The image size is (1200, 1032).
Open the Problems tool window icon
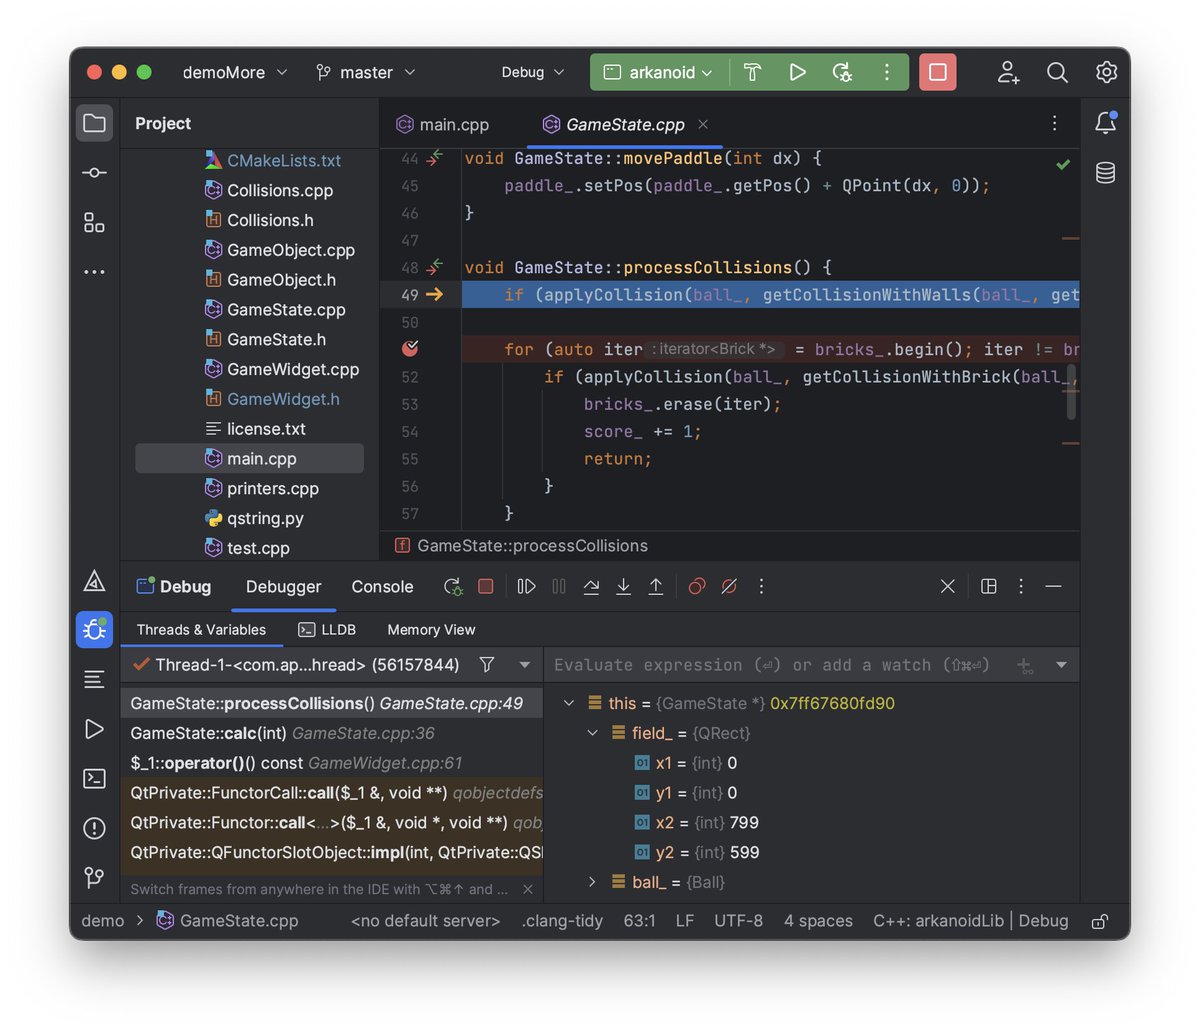pyautogui.click(x=94, y=828)
